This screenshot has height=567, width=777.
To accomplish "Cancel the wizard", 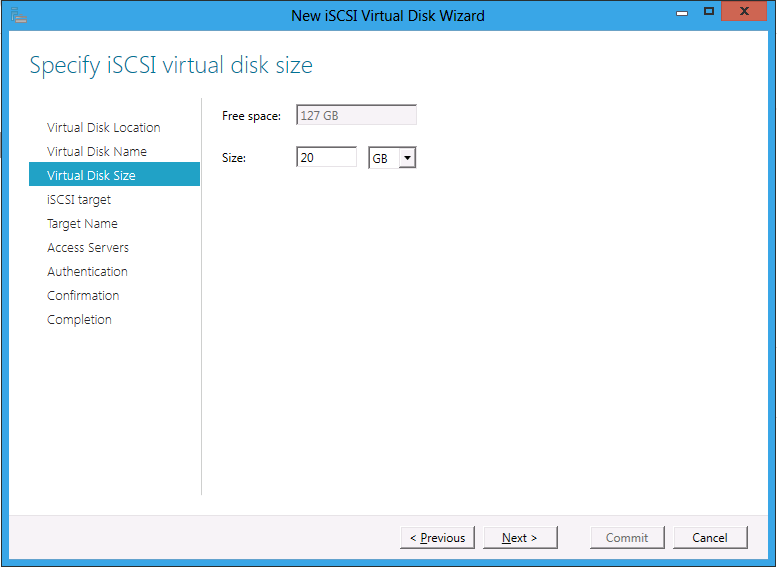I will click(710, 538).
